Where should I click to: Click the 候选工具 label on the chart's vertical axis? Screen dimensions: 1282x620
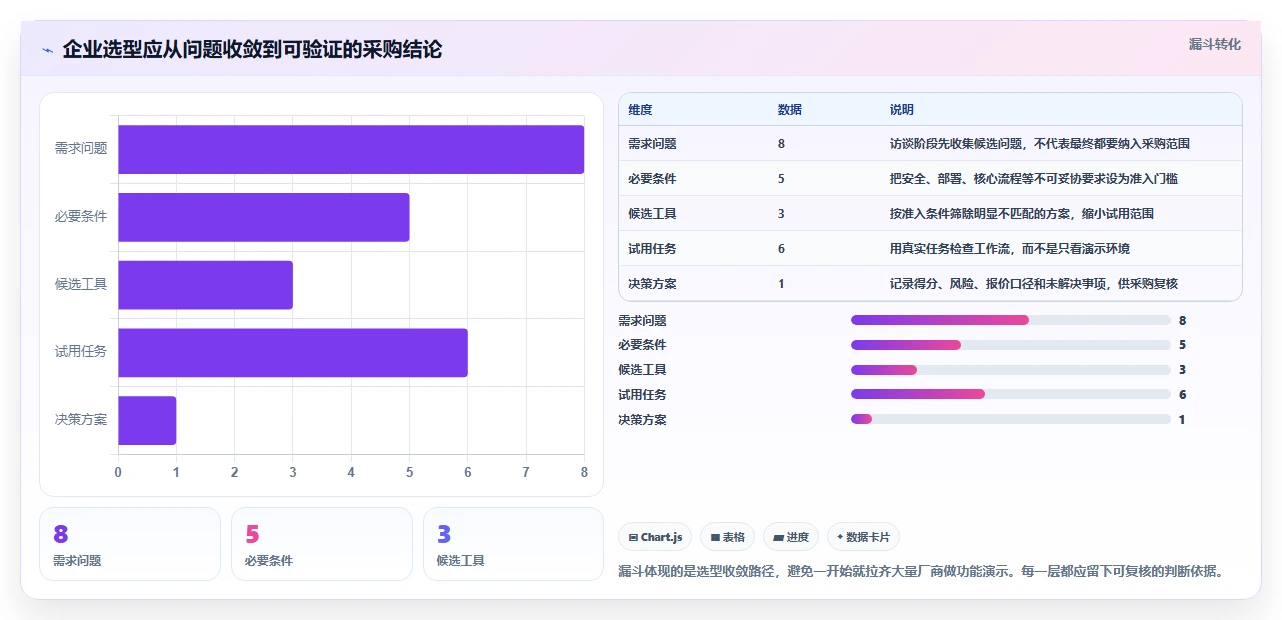pos(81,284)
